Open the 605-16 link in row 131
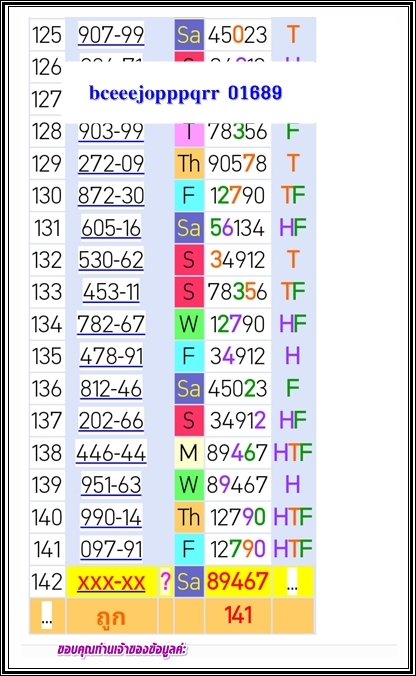 [111, 228]
